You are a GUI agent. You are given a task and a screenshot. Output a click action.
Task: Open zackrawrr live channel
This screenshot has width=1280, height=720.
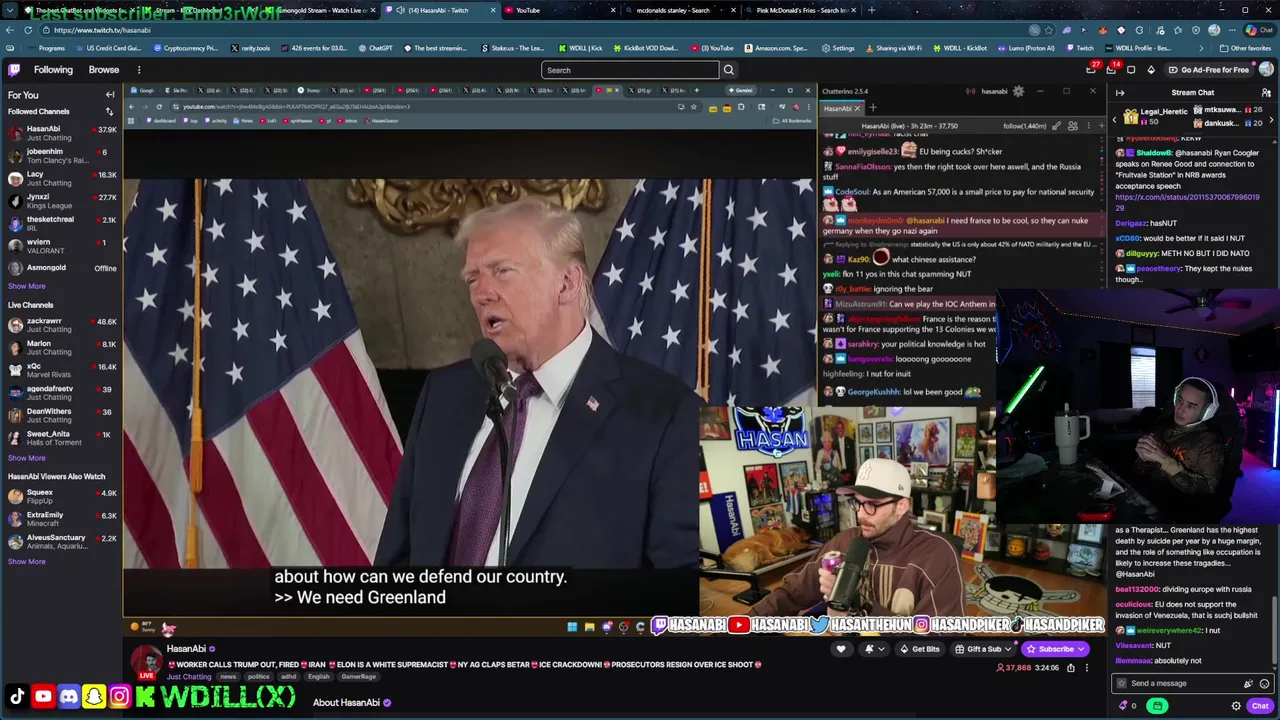tap(60, 325)
